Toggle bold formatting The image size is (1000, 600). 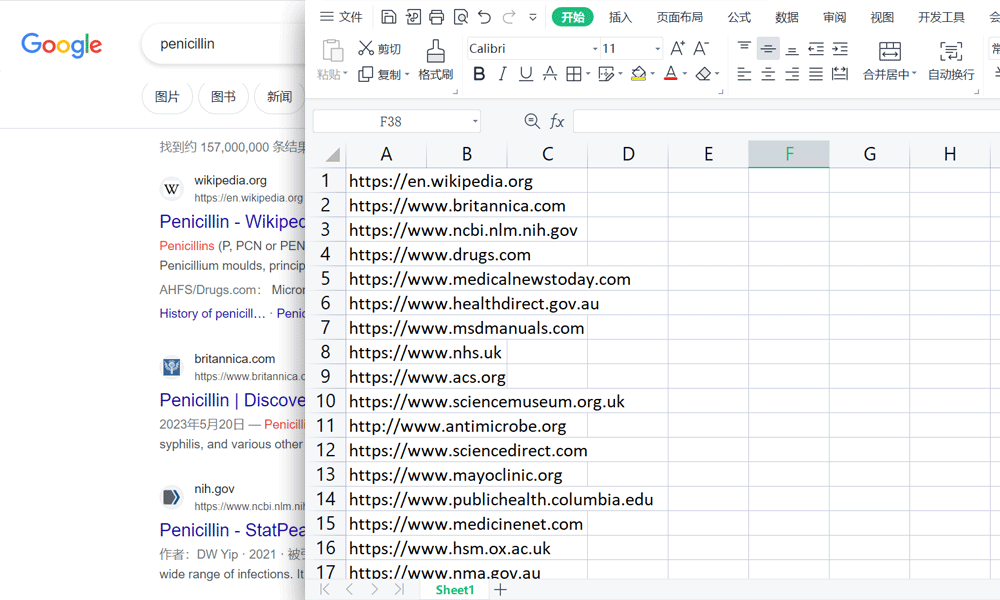479,74
